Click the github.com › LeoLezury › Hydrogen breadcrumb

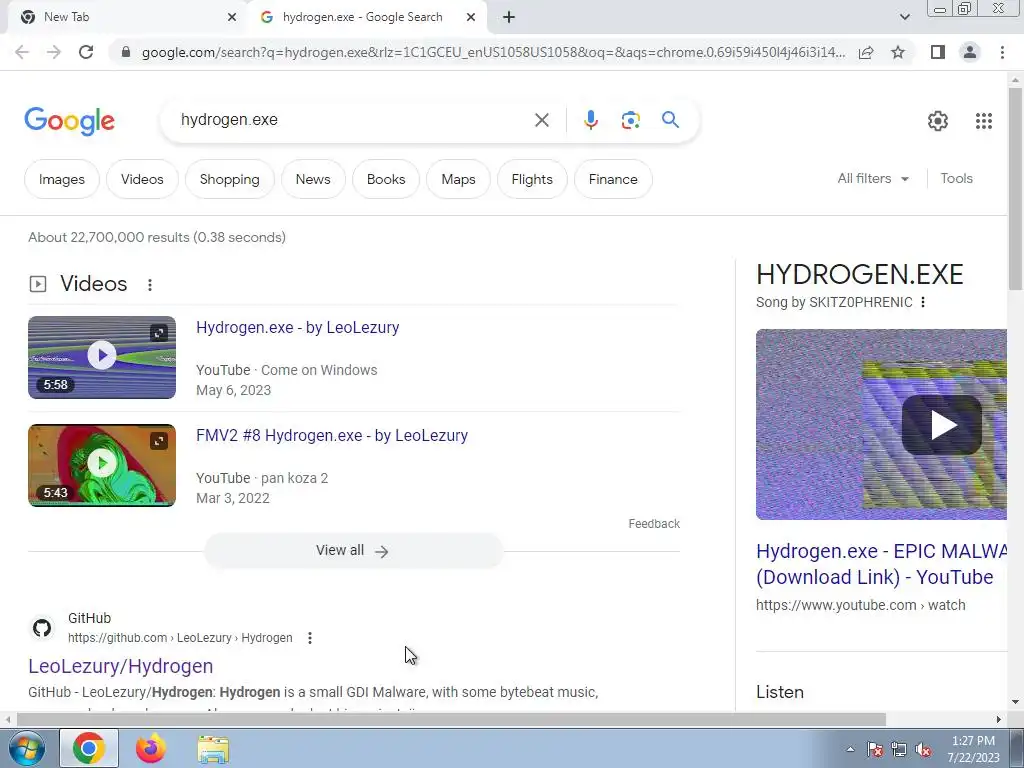click(x=180, y=637)
